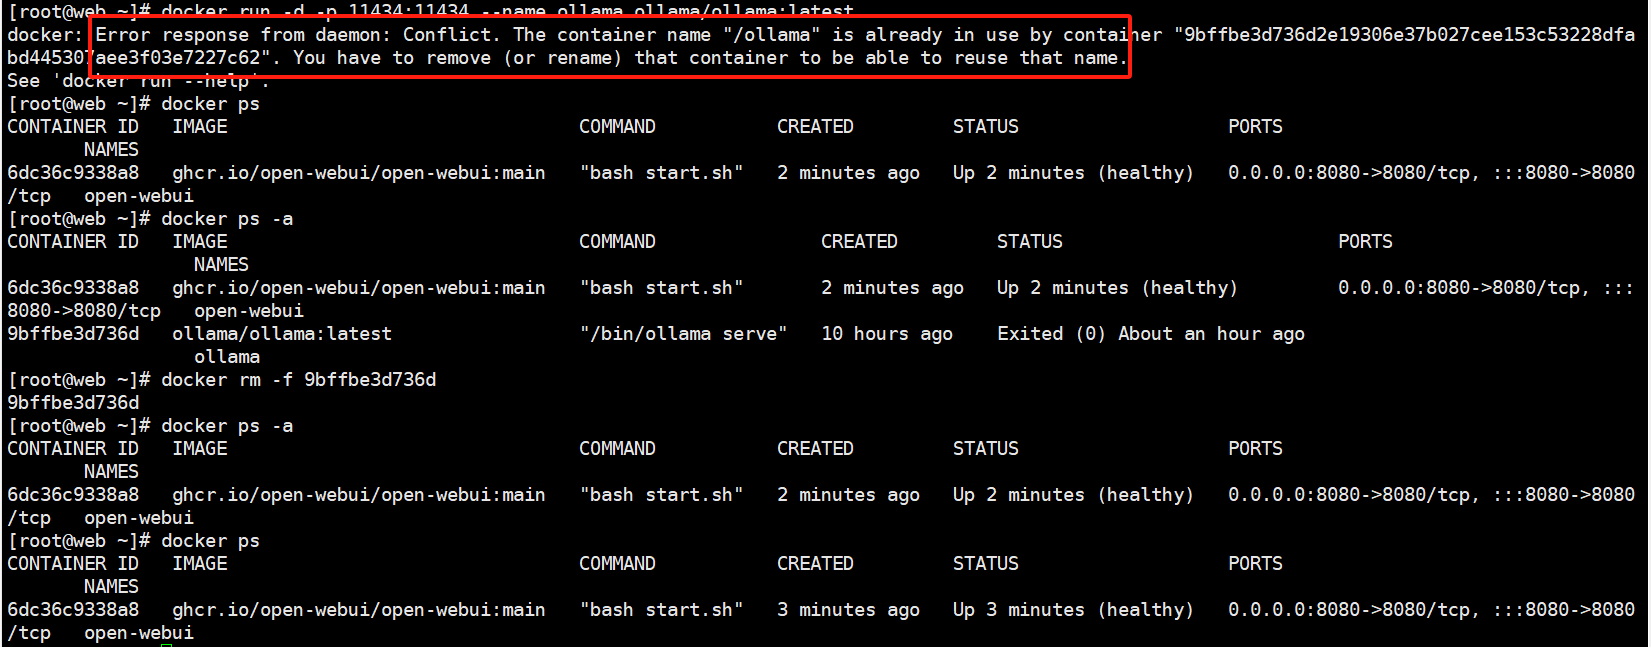The width and height of the screenshot is (1651, 647).
Task: Select the quoted "/ollama" container name in the error
Action: [x=772, y=35]
